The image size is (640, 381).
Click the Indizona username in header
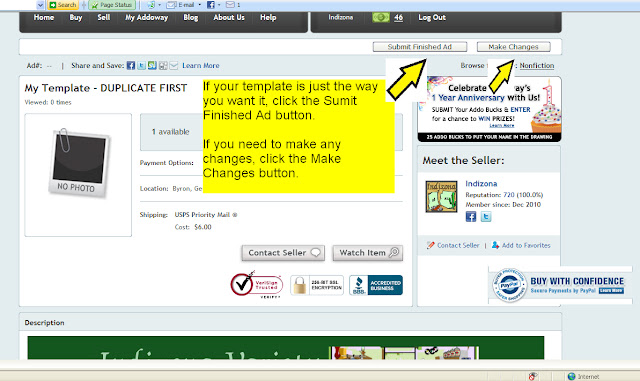(340, 18)
